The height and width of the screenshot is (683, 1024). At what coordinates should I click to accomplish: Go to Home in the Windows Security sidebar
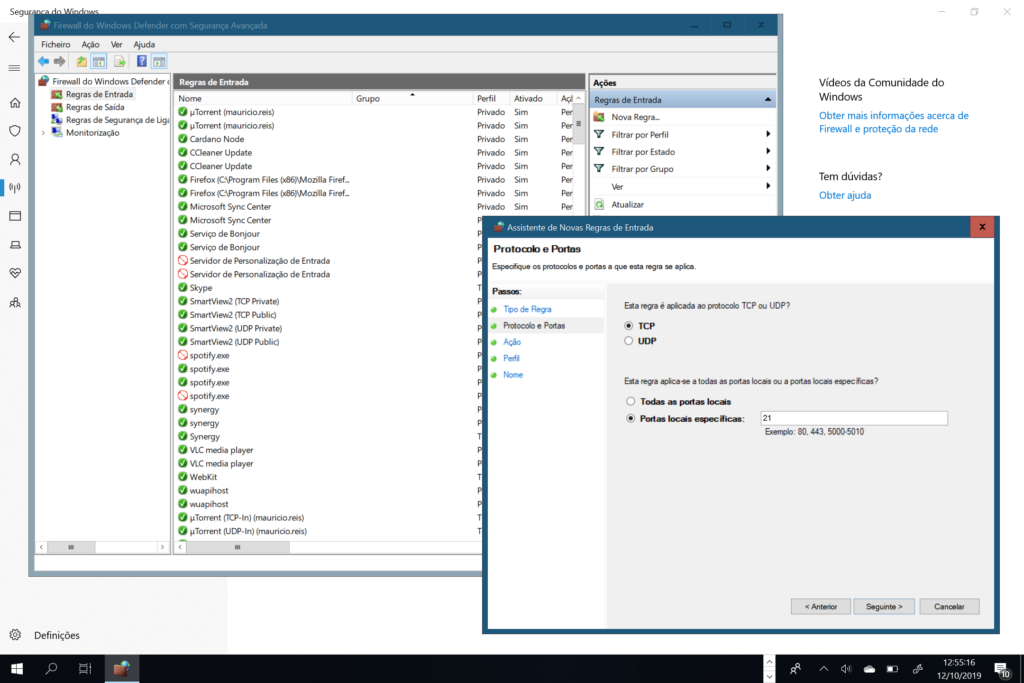click(15, 103)
